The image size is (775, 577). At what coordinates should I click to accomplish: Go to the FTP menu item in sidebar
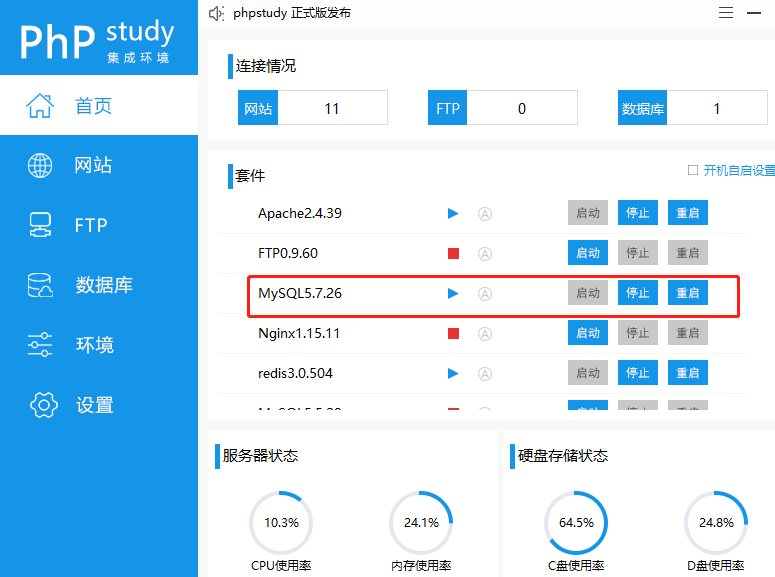tap(91, 225)
